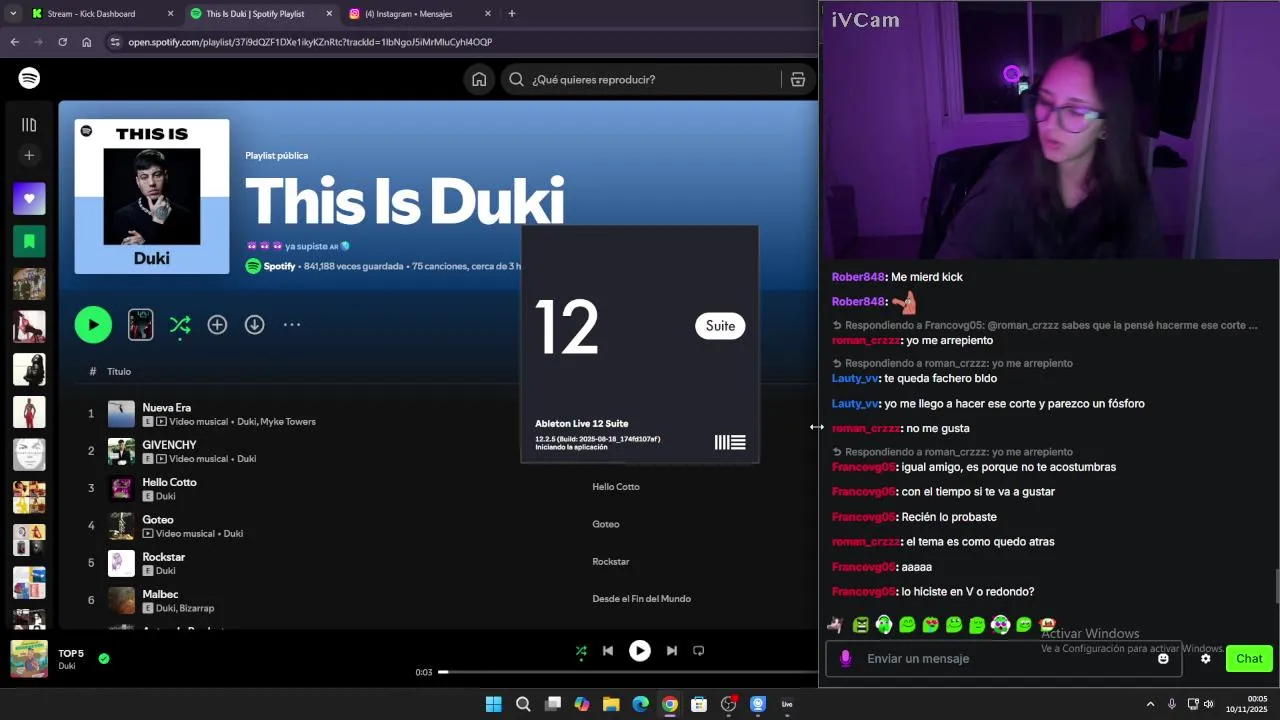This screenshot has height=720, width=1280.
Task: Focus Enviar un mensaje chat input
Action: tap(1005, 659)
